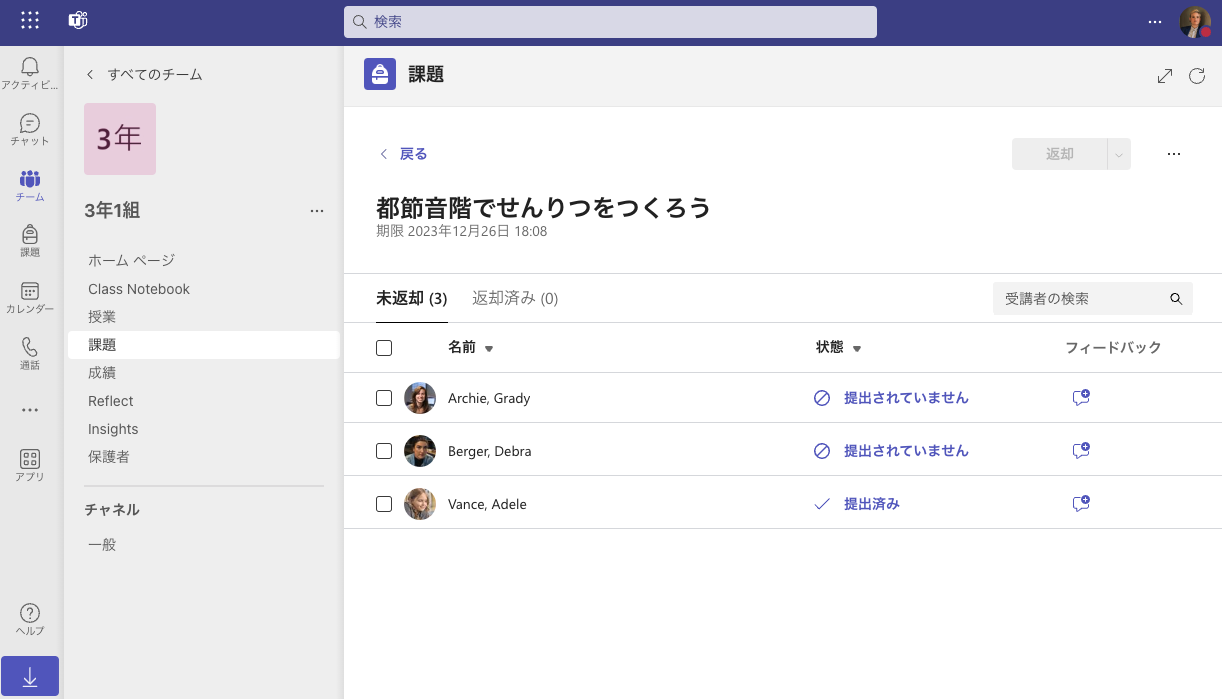Open the アクティビティ panel in the sidebar
Image resolution: width=1222 pixels, height=699 pixels.
tap(29, 70)
